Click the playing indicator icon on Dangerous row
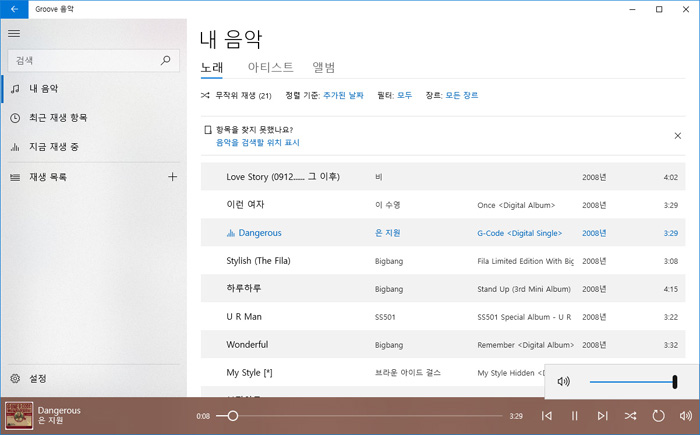The image size is (700, 435). pos(231,233)
